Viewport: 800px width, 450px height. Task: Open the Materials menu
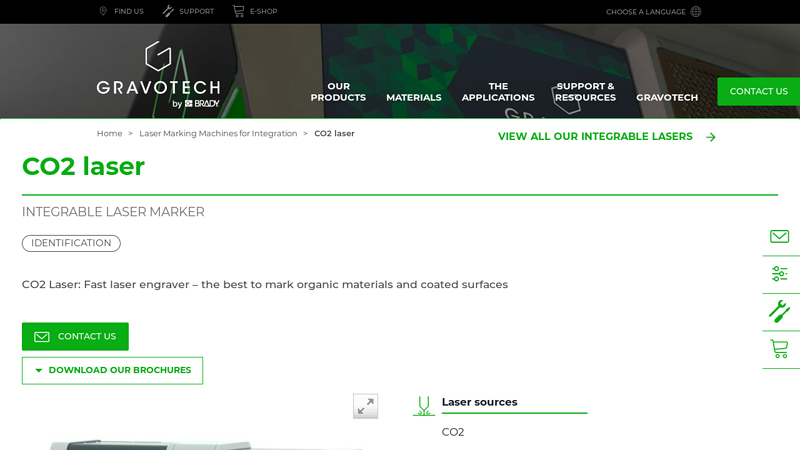(414, 97)
